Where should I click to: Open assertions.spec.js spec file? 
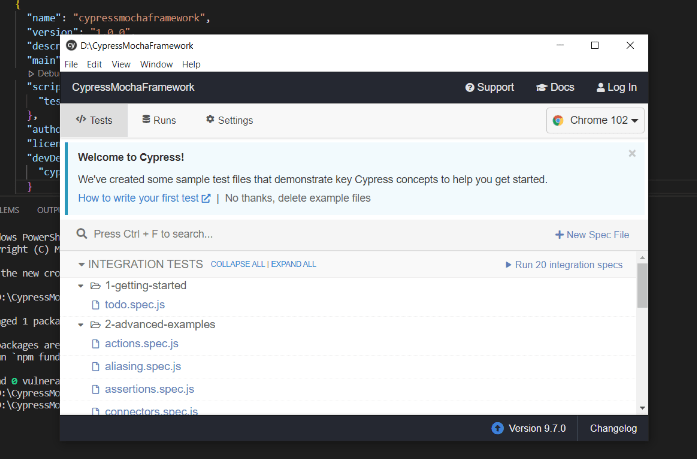click(x=149, y=389)
